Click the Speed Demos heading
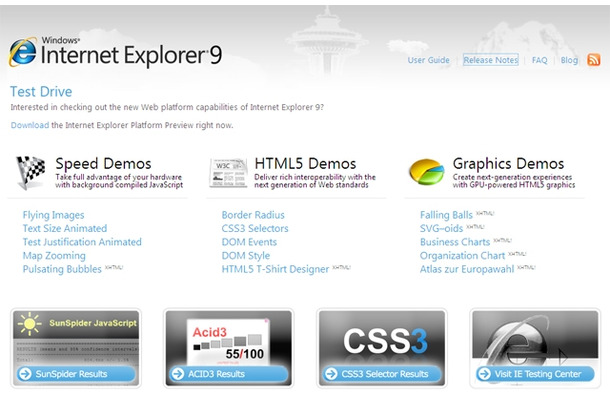 tap(103, 164)
